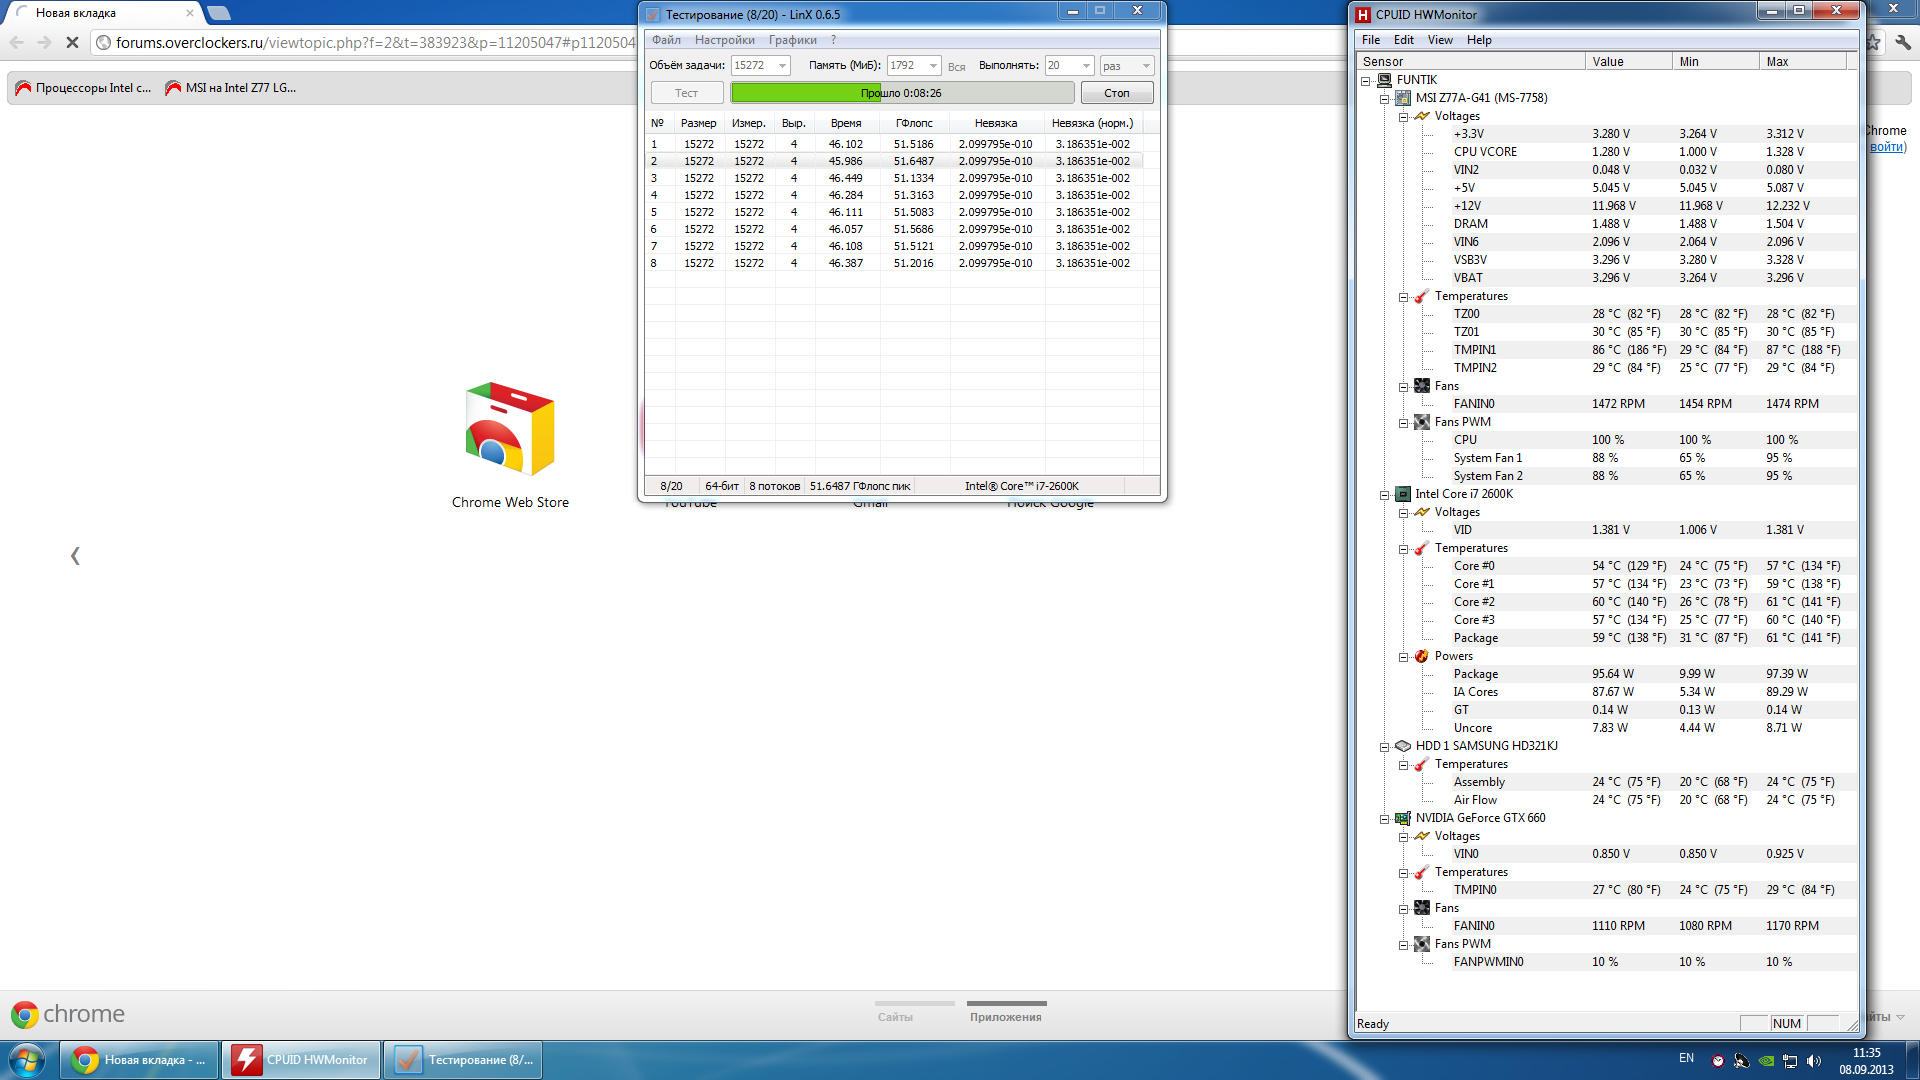Image resolution: width=1920 pixels, height=1080 pixels.
Task: Collapse Intel Core i7 2600K node
Action: [1385, 494]
